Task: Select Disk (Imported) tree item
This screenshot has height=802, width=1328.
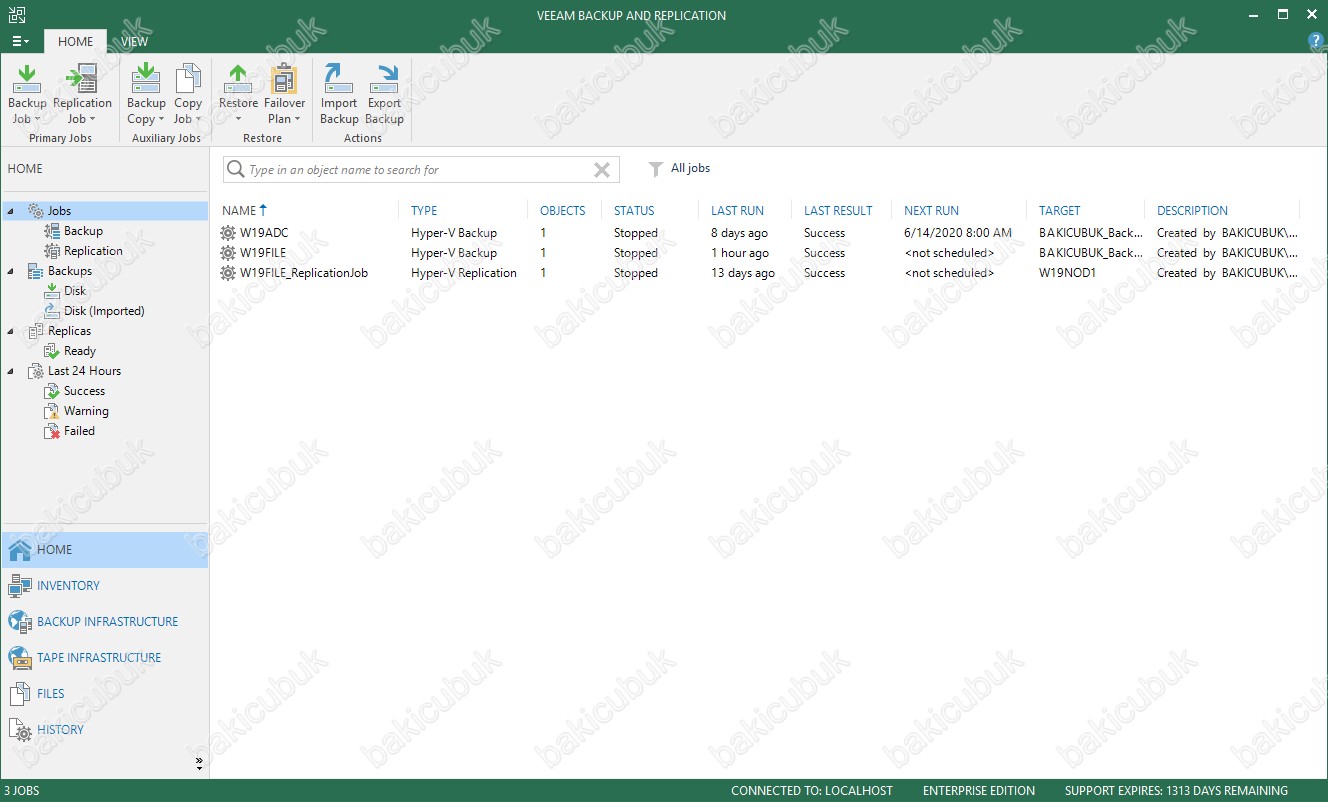Action: (104, 311)
